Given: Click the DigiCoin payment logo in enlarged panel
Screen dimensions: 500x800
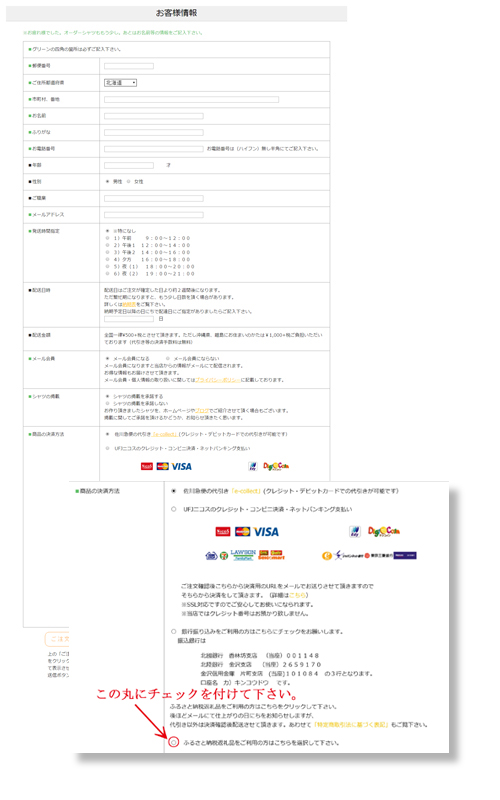Looking at the screenshot, I should (384, 532).
